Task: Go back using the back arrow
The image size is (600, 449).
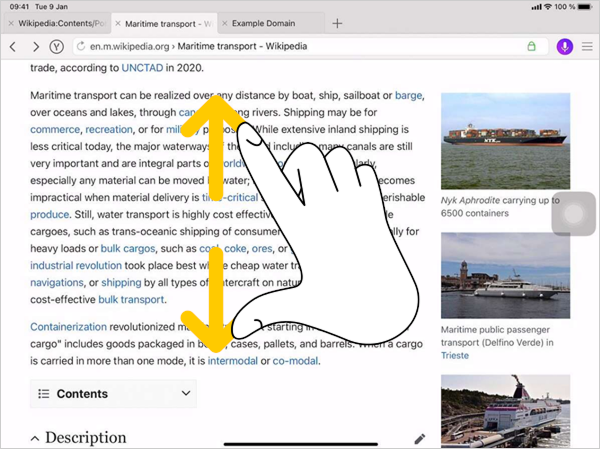Action: click(x=13, y=46)
